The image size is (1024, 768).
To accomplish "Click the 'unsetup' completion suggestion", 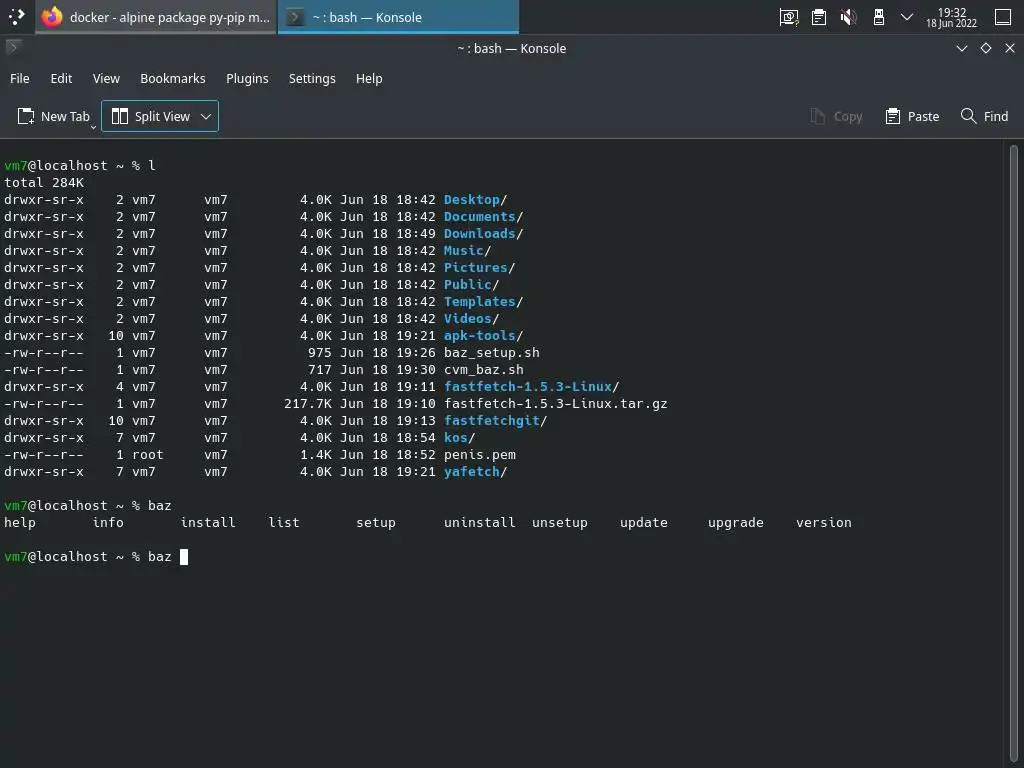I will (560, 522).
